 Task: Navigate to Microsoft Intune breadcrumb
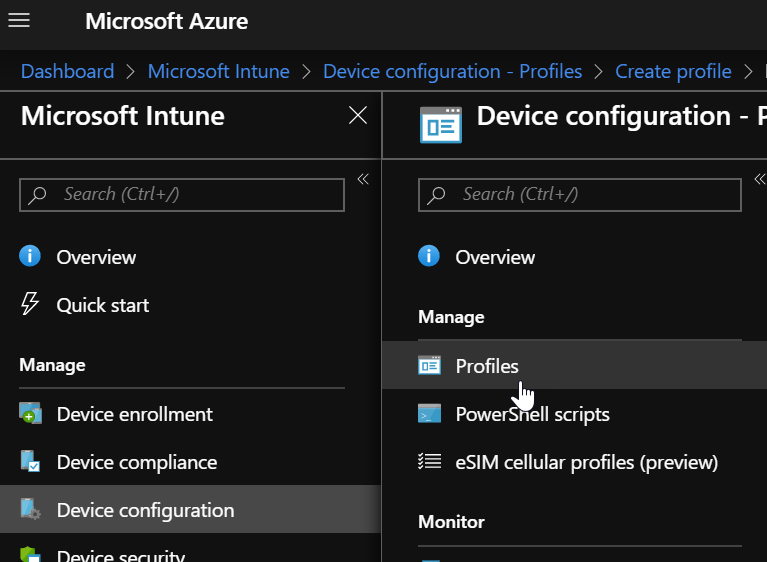coord(218,72)
